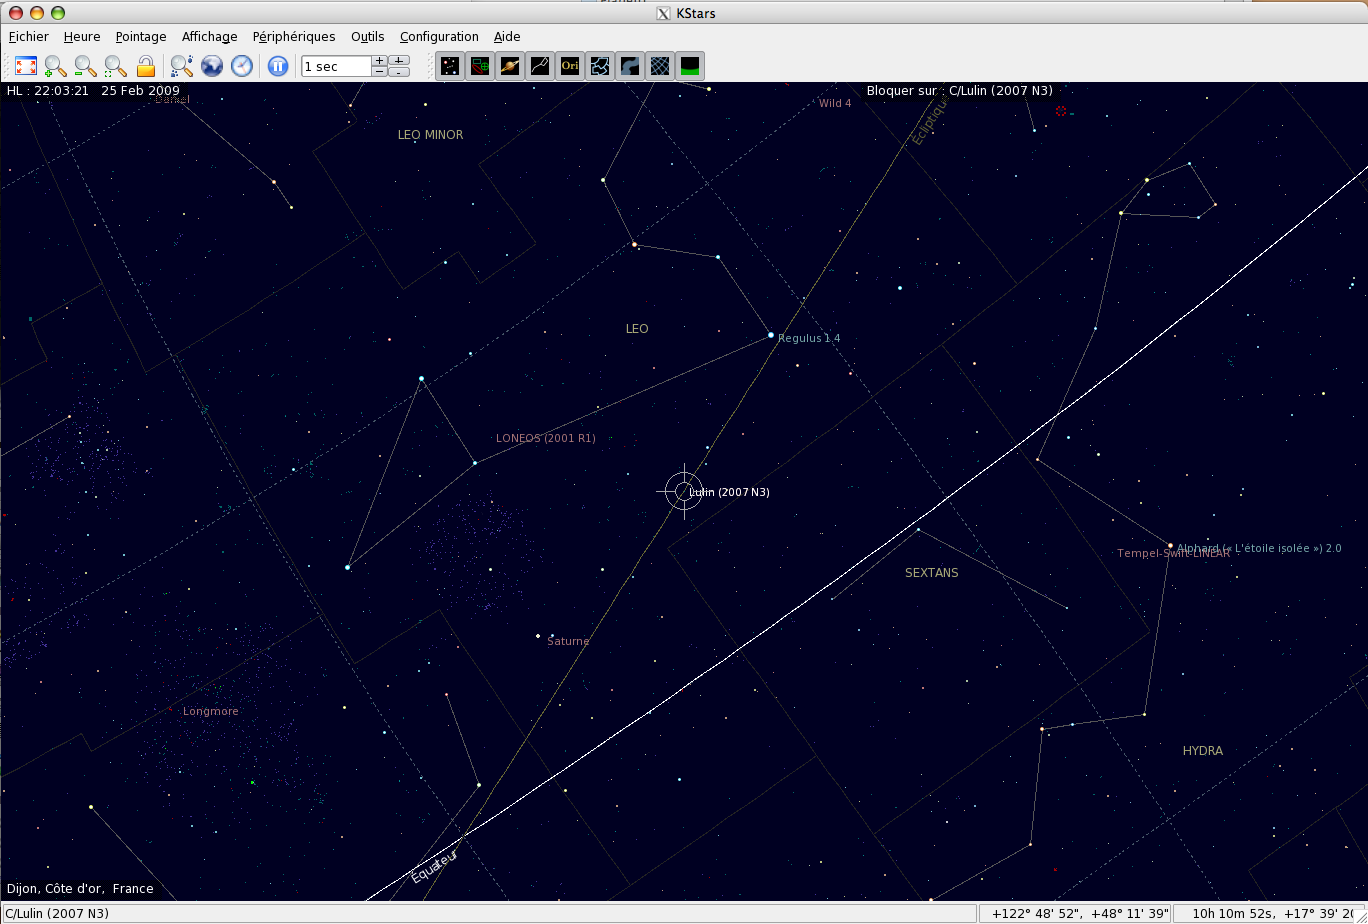Open geographic location globe icon
The width and height of the screenshot is (1368, 924).
(212, 66)
